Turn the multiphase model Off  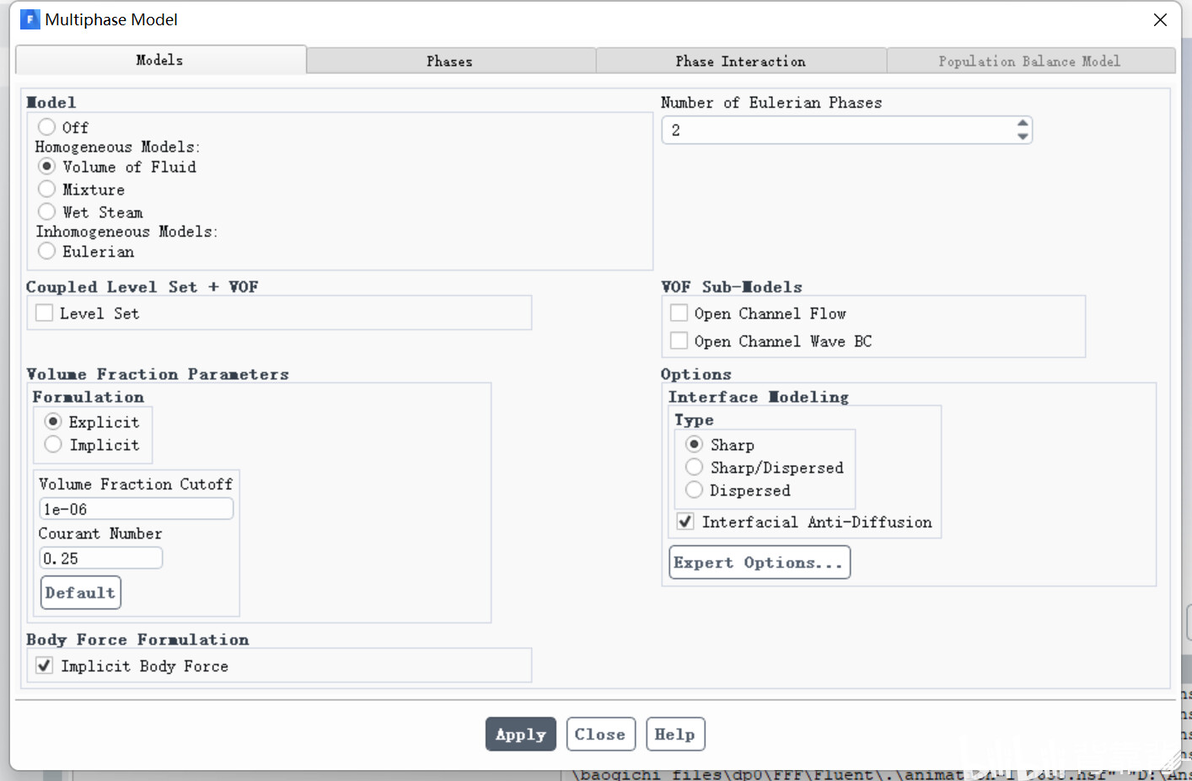[x=47, y=127]
